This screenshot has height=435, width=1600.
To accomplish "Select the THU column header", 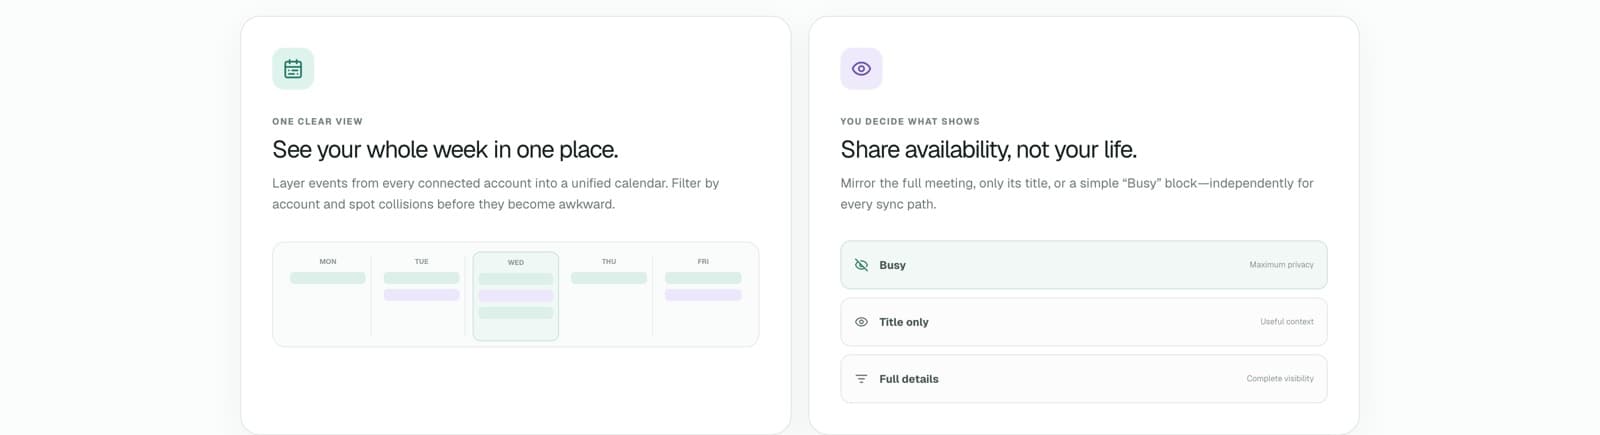I will coord(609,261).
